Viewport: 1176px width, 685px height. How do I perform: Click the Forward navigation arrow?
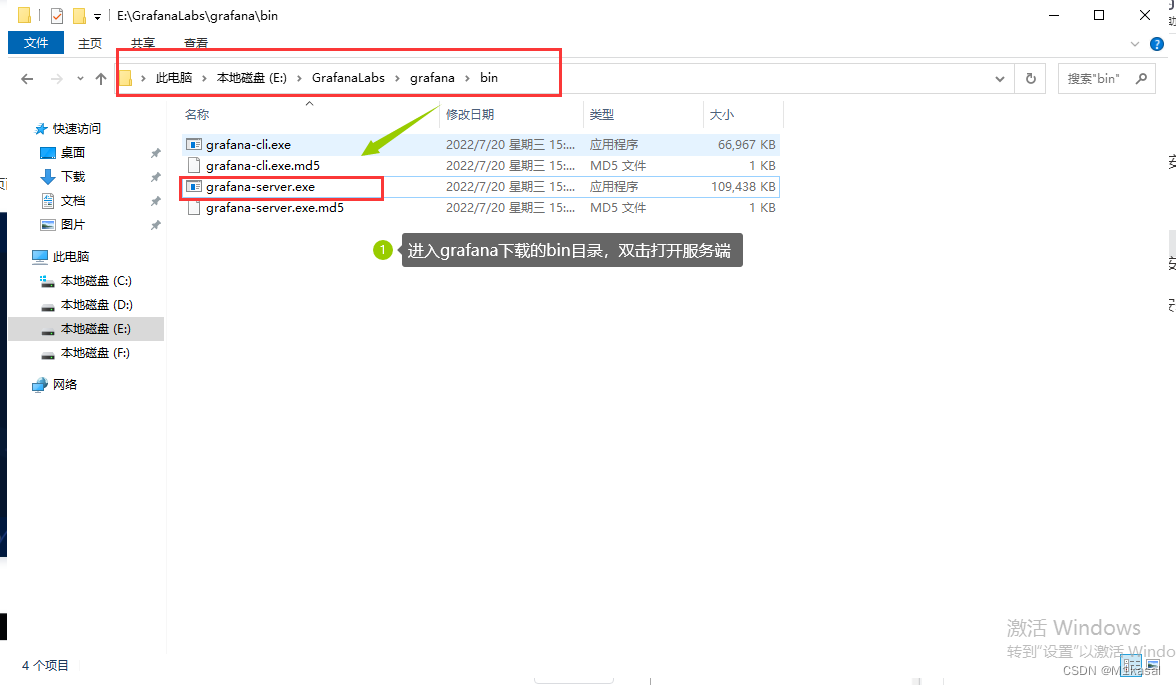56,79
